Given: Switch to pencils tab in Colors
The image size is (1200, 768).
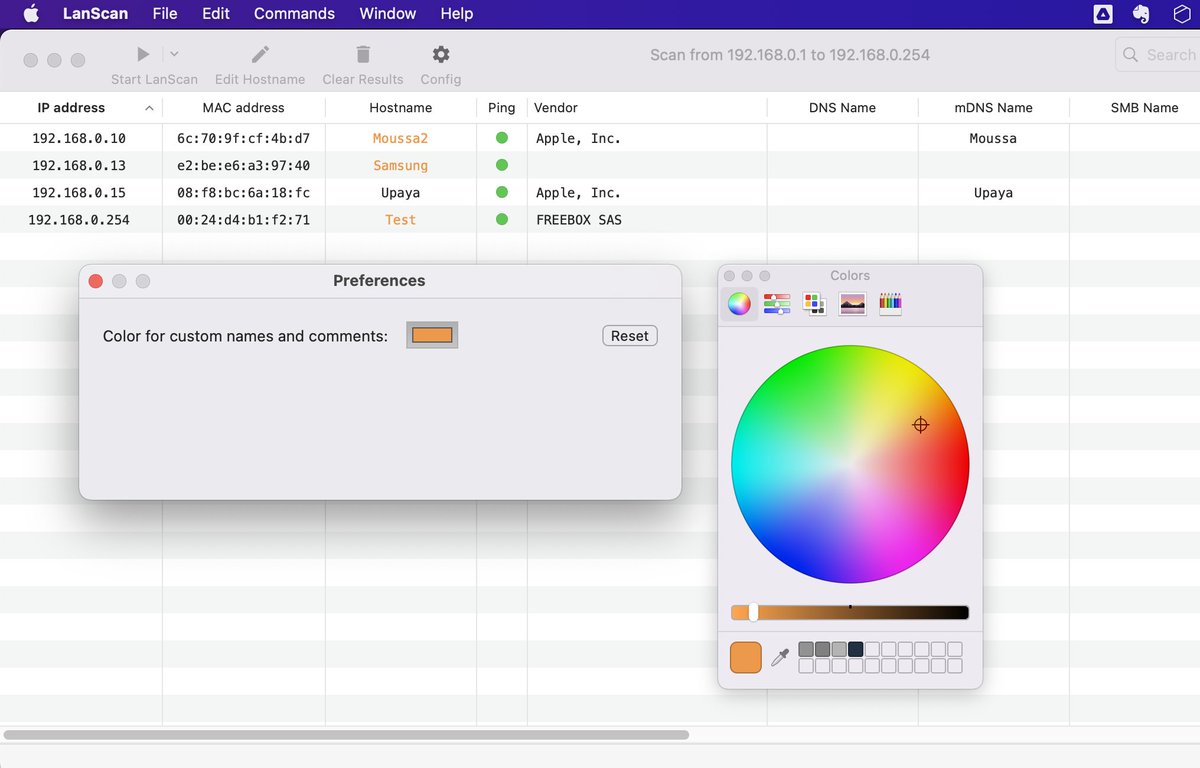Looking at the screenshot, I should coord(890,304).
